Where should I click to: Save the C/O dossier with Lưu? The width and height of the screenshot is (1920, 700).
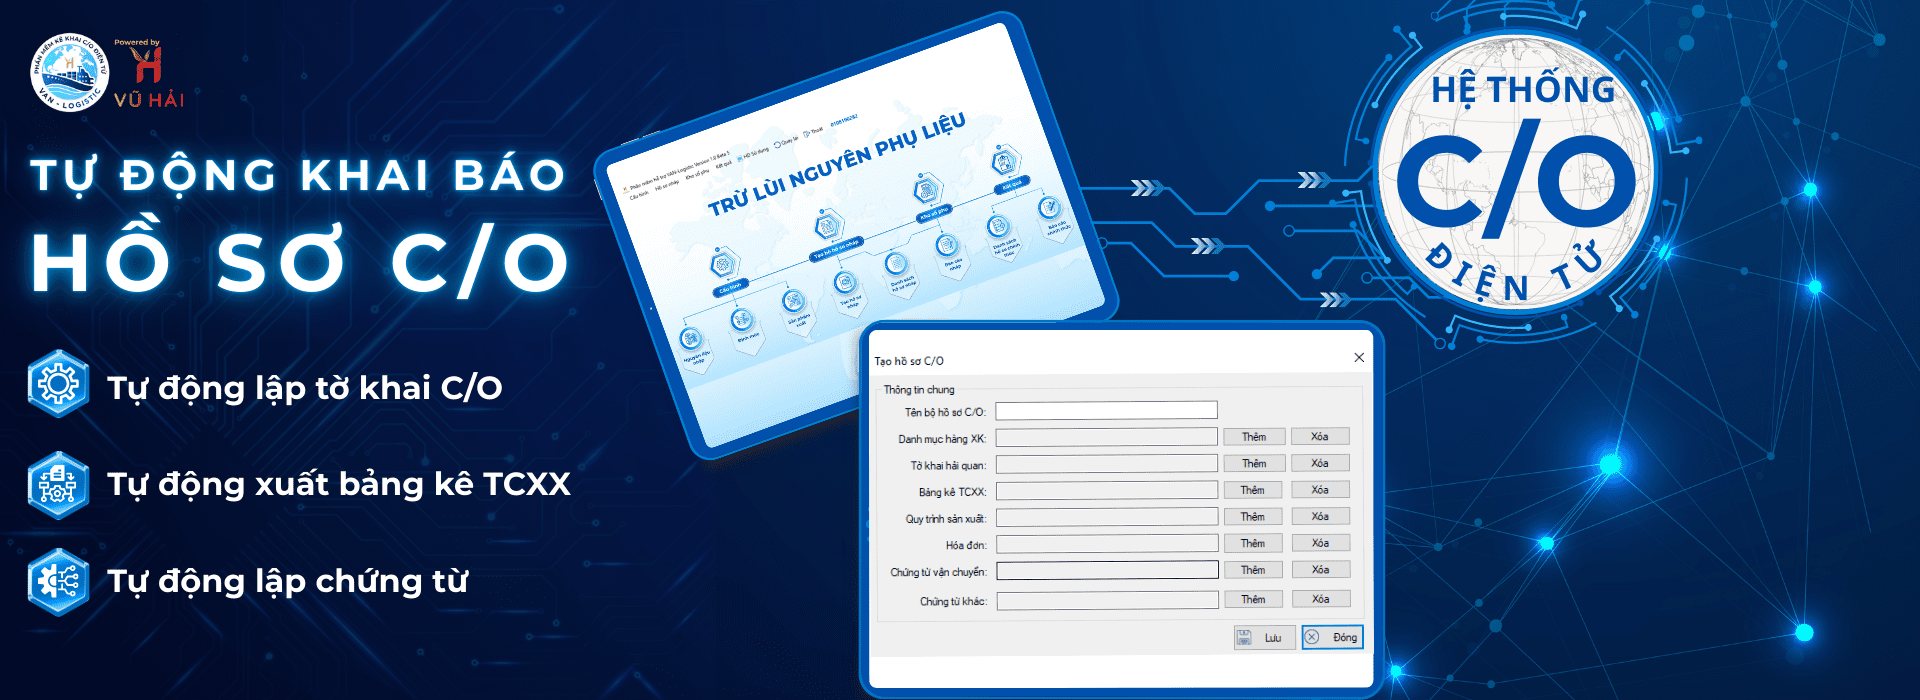coord(1265,638)
